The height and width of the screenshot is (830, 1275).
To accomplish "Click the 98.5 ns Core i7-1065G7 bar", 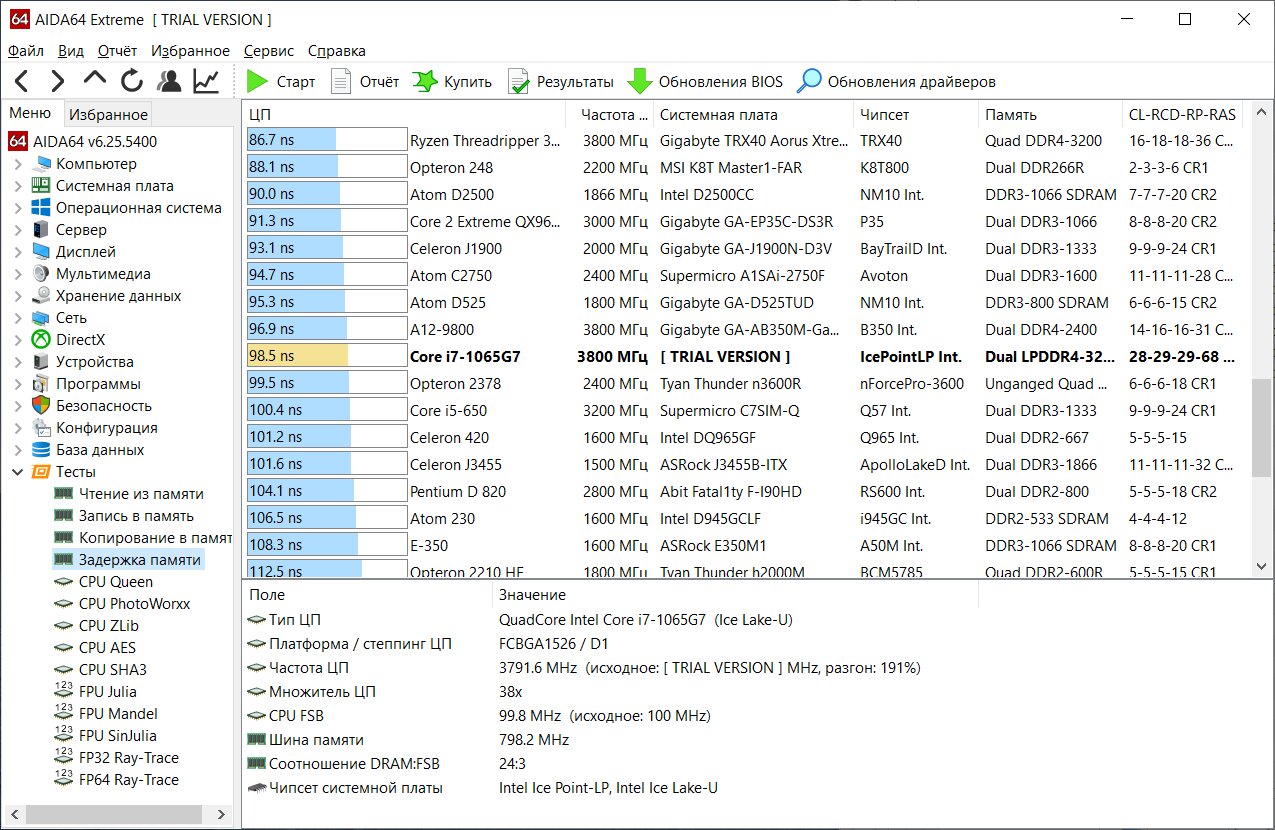I will [x=327, y=356].
